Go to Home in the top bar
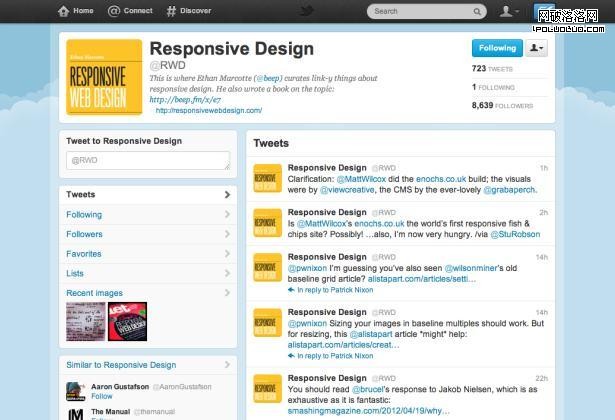This screenshot has width=615, height=420. click(76, 11)
